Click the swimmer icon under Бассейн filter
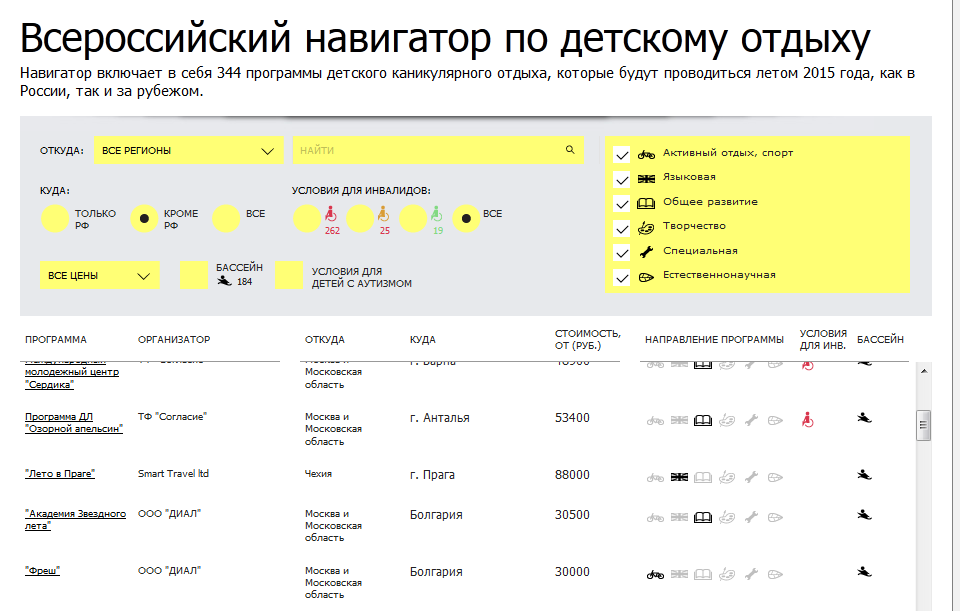 click(x=225, y=281)
